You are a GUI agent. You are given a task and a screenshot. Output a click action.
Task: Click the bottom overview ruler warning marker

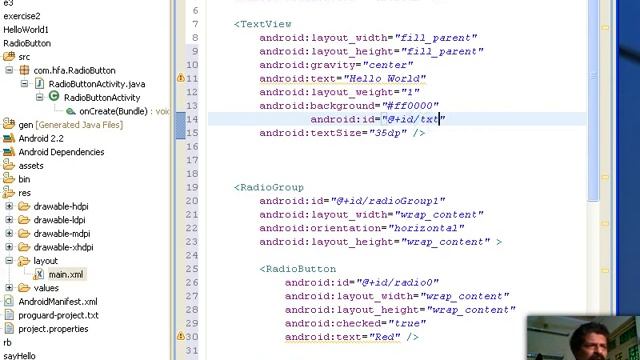coord(605,270)
